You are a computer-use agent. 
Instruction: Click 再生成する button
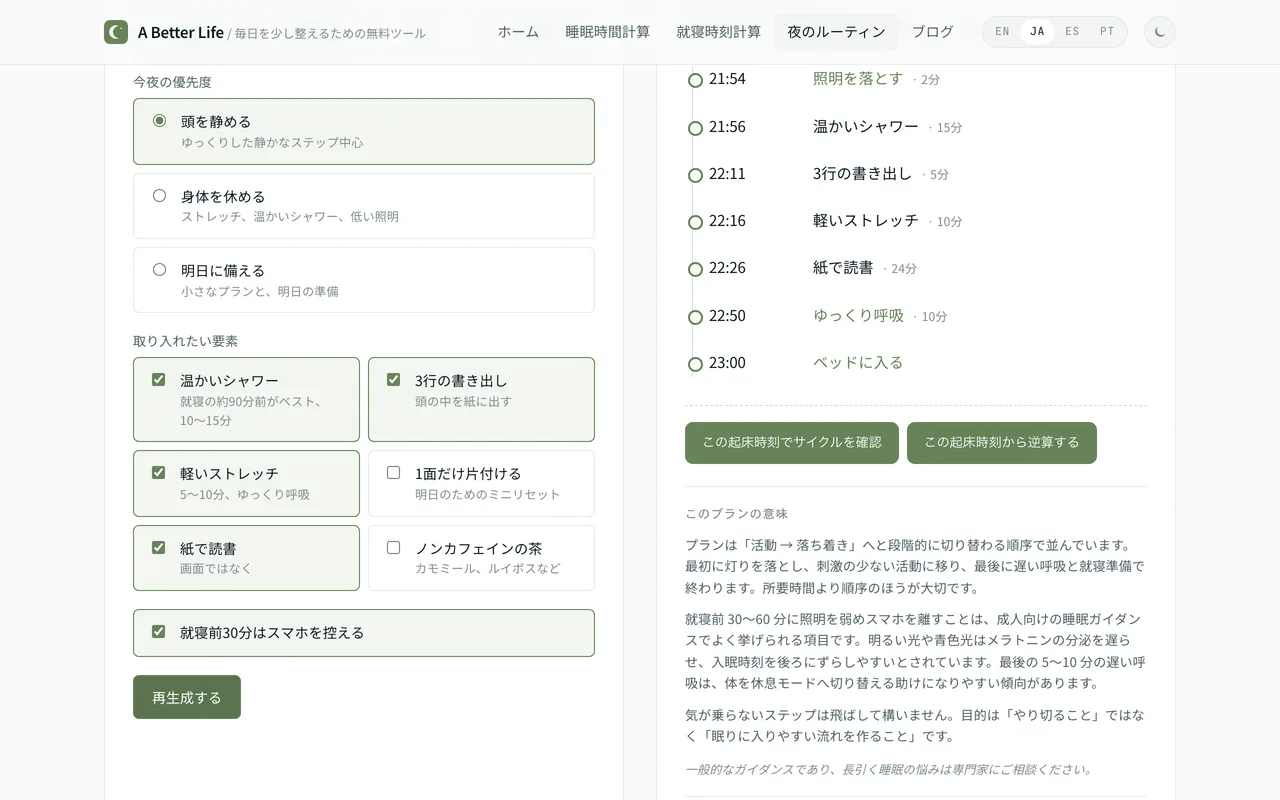(x=187, y=697)
